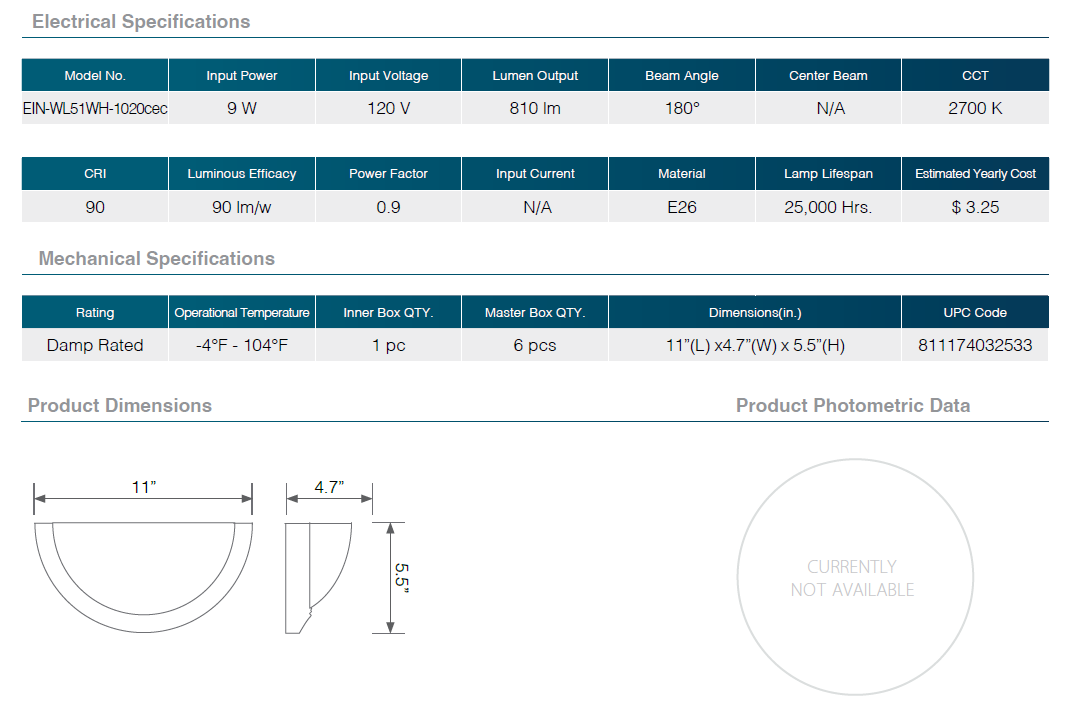This screenshot has width=1071, height=721.
Task: Click the Luminous Efficacy header
Action: 242,173
